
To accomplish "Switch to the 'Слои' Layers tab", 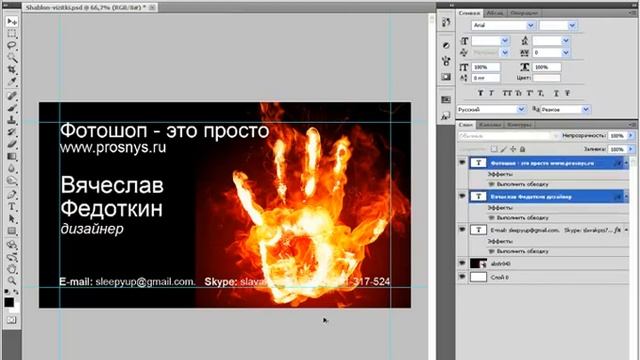I will point(466,124).
